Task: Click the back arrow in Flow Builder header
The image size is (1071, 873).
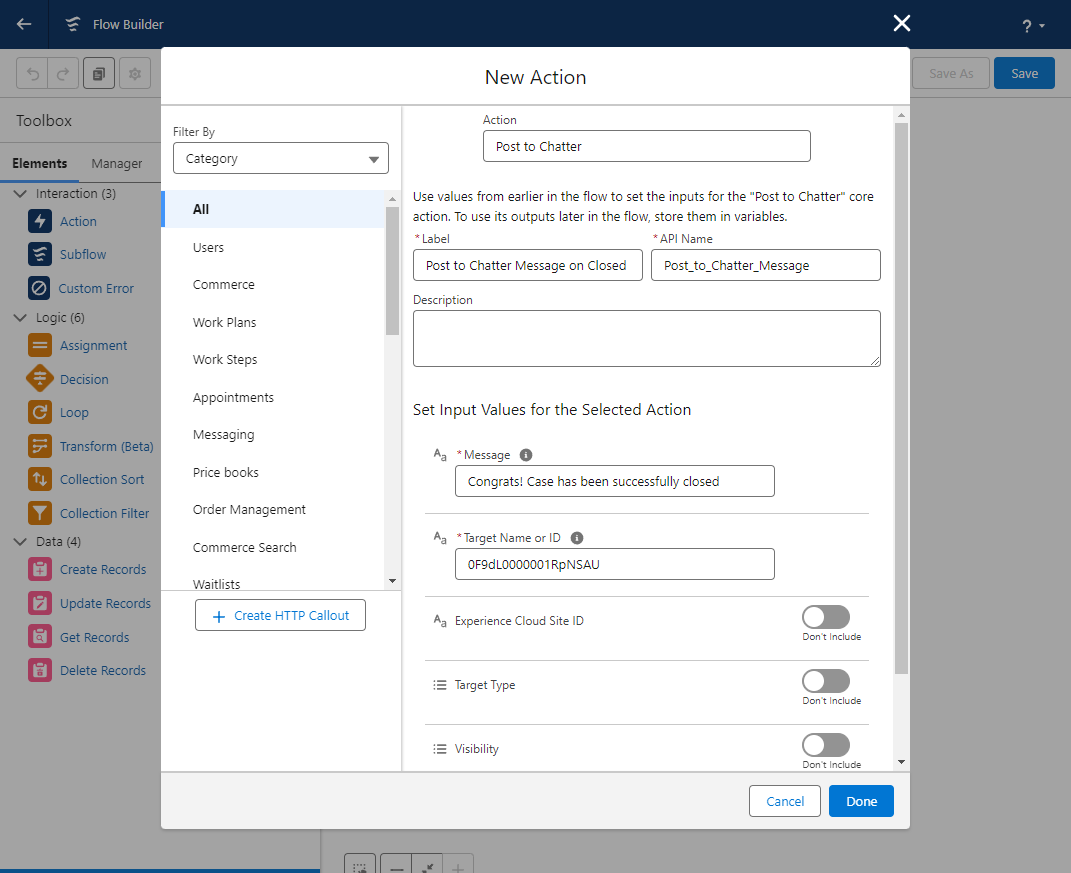Action: pyautogui.click(x=24, y=24)
